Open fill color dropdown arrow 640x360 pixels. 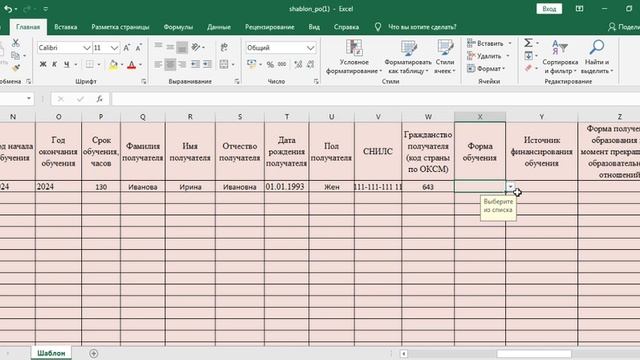point(122,64)
